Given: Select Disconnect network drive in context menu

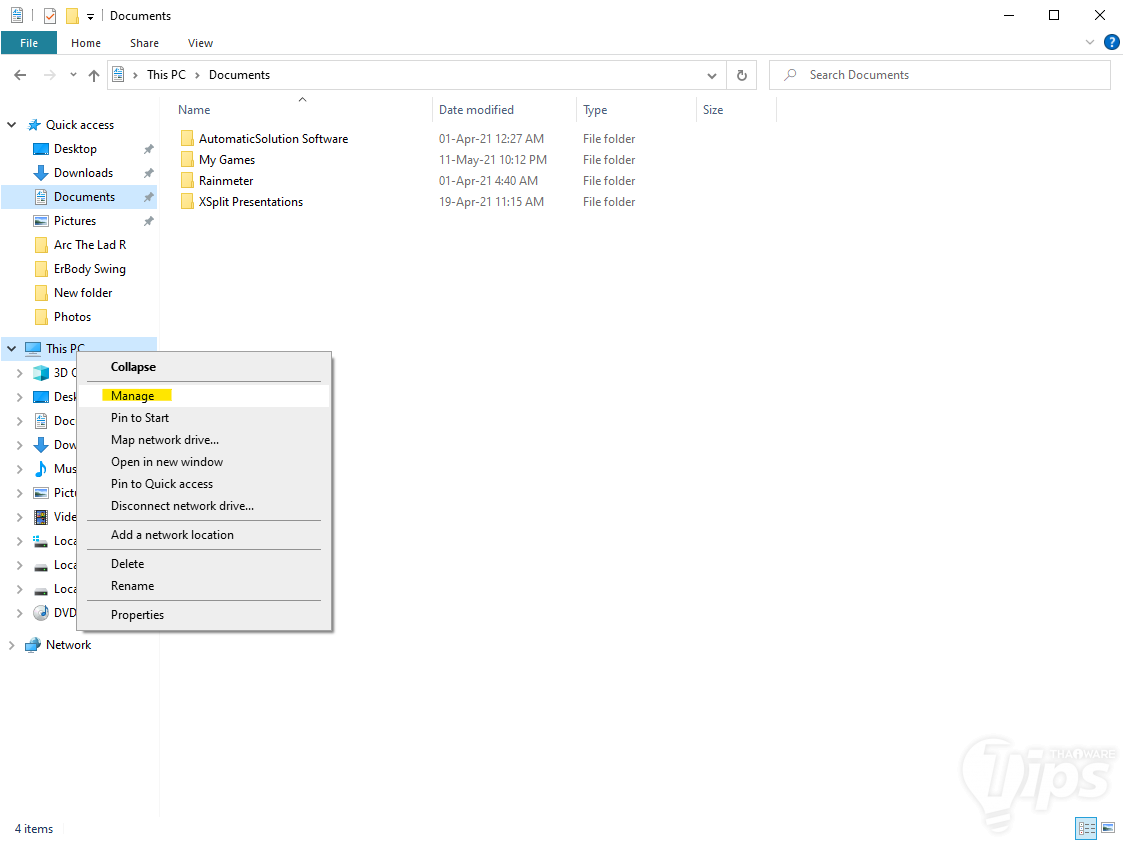Looking at the screenshot, I should click(x=204, y=506).
